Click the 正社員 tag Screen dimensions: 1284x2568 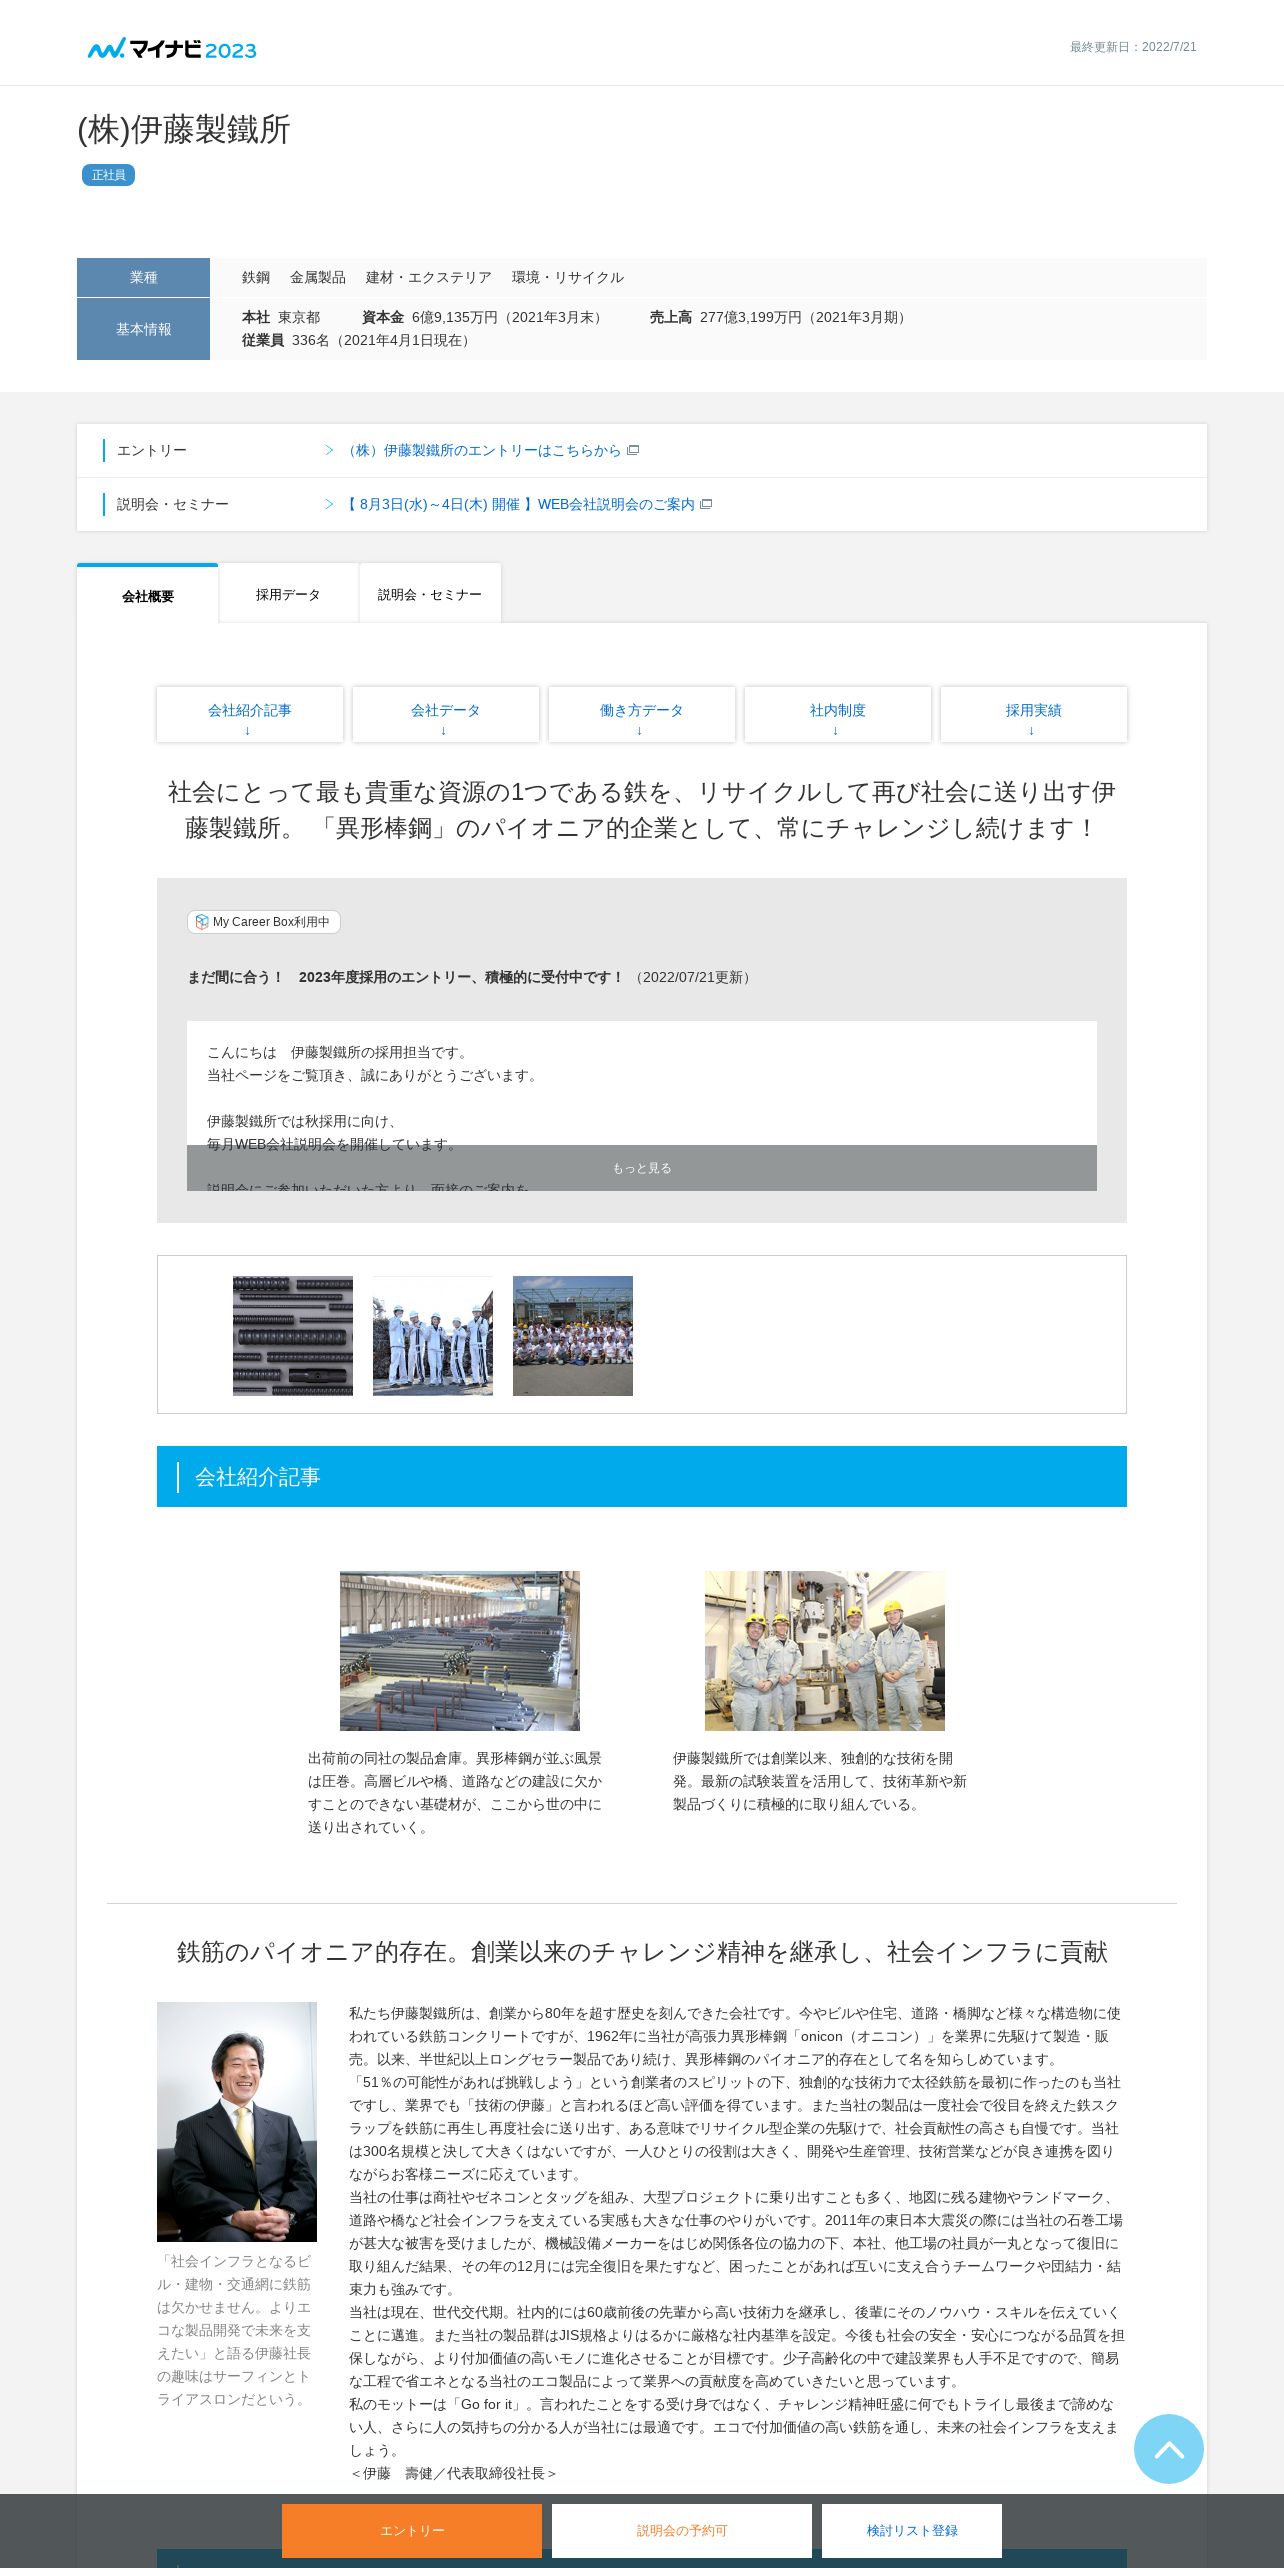pyautogui.click(x=108, y=175)
